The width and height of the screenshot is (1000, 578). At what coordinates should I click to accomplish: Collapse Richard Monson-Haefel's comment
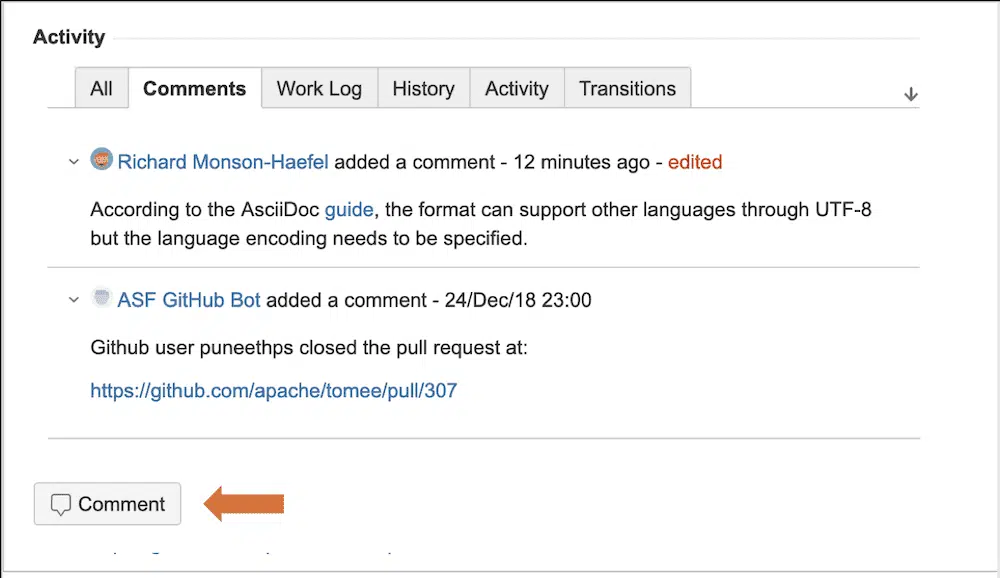click(73, 161)
